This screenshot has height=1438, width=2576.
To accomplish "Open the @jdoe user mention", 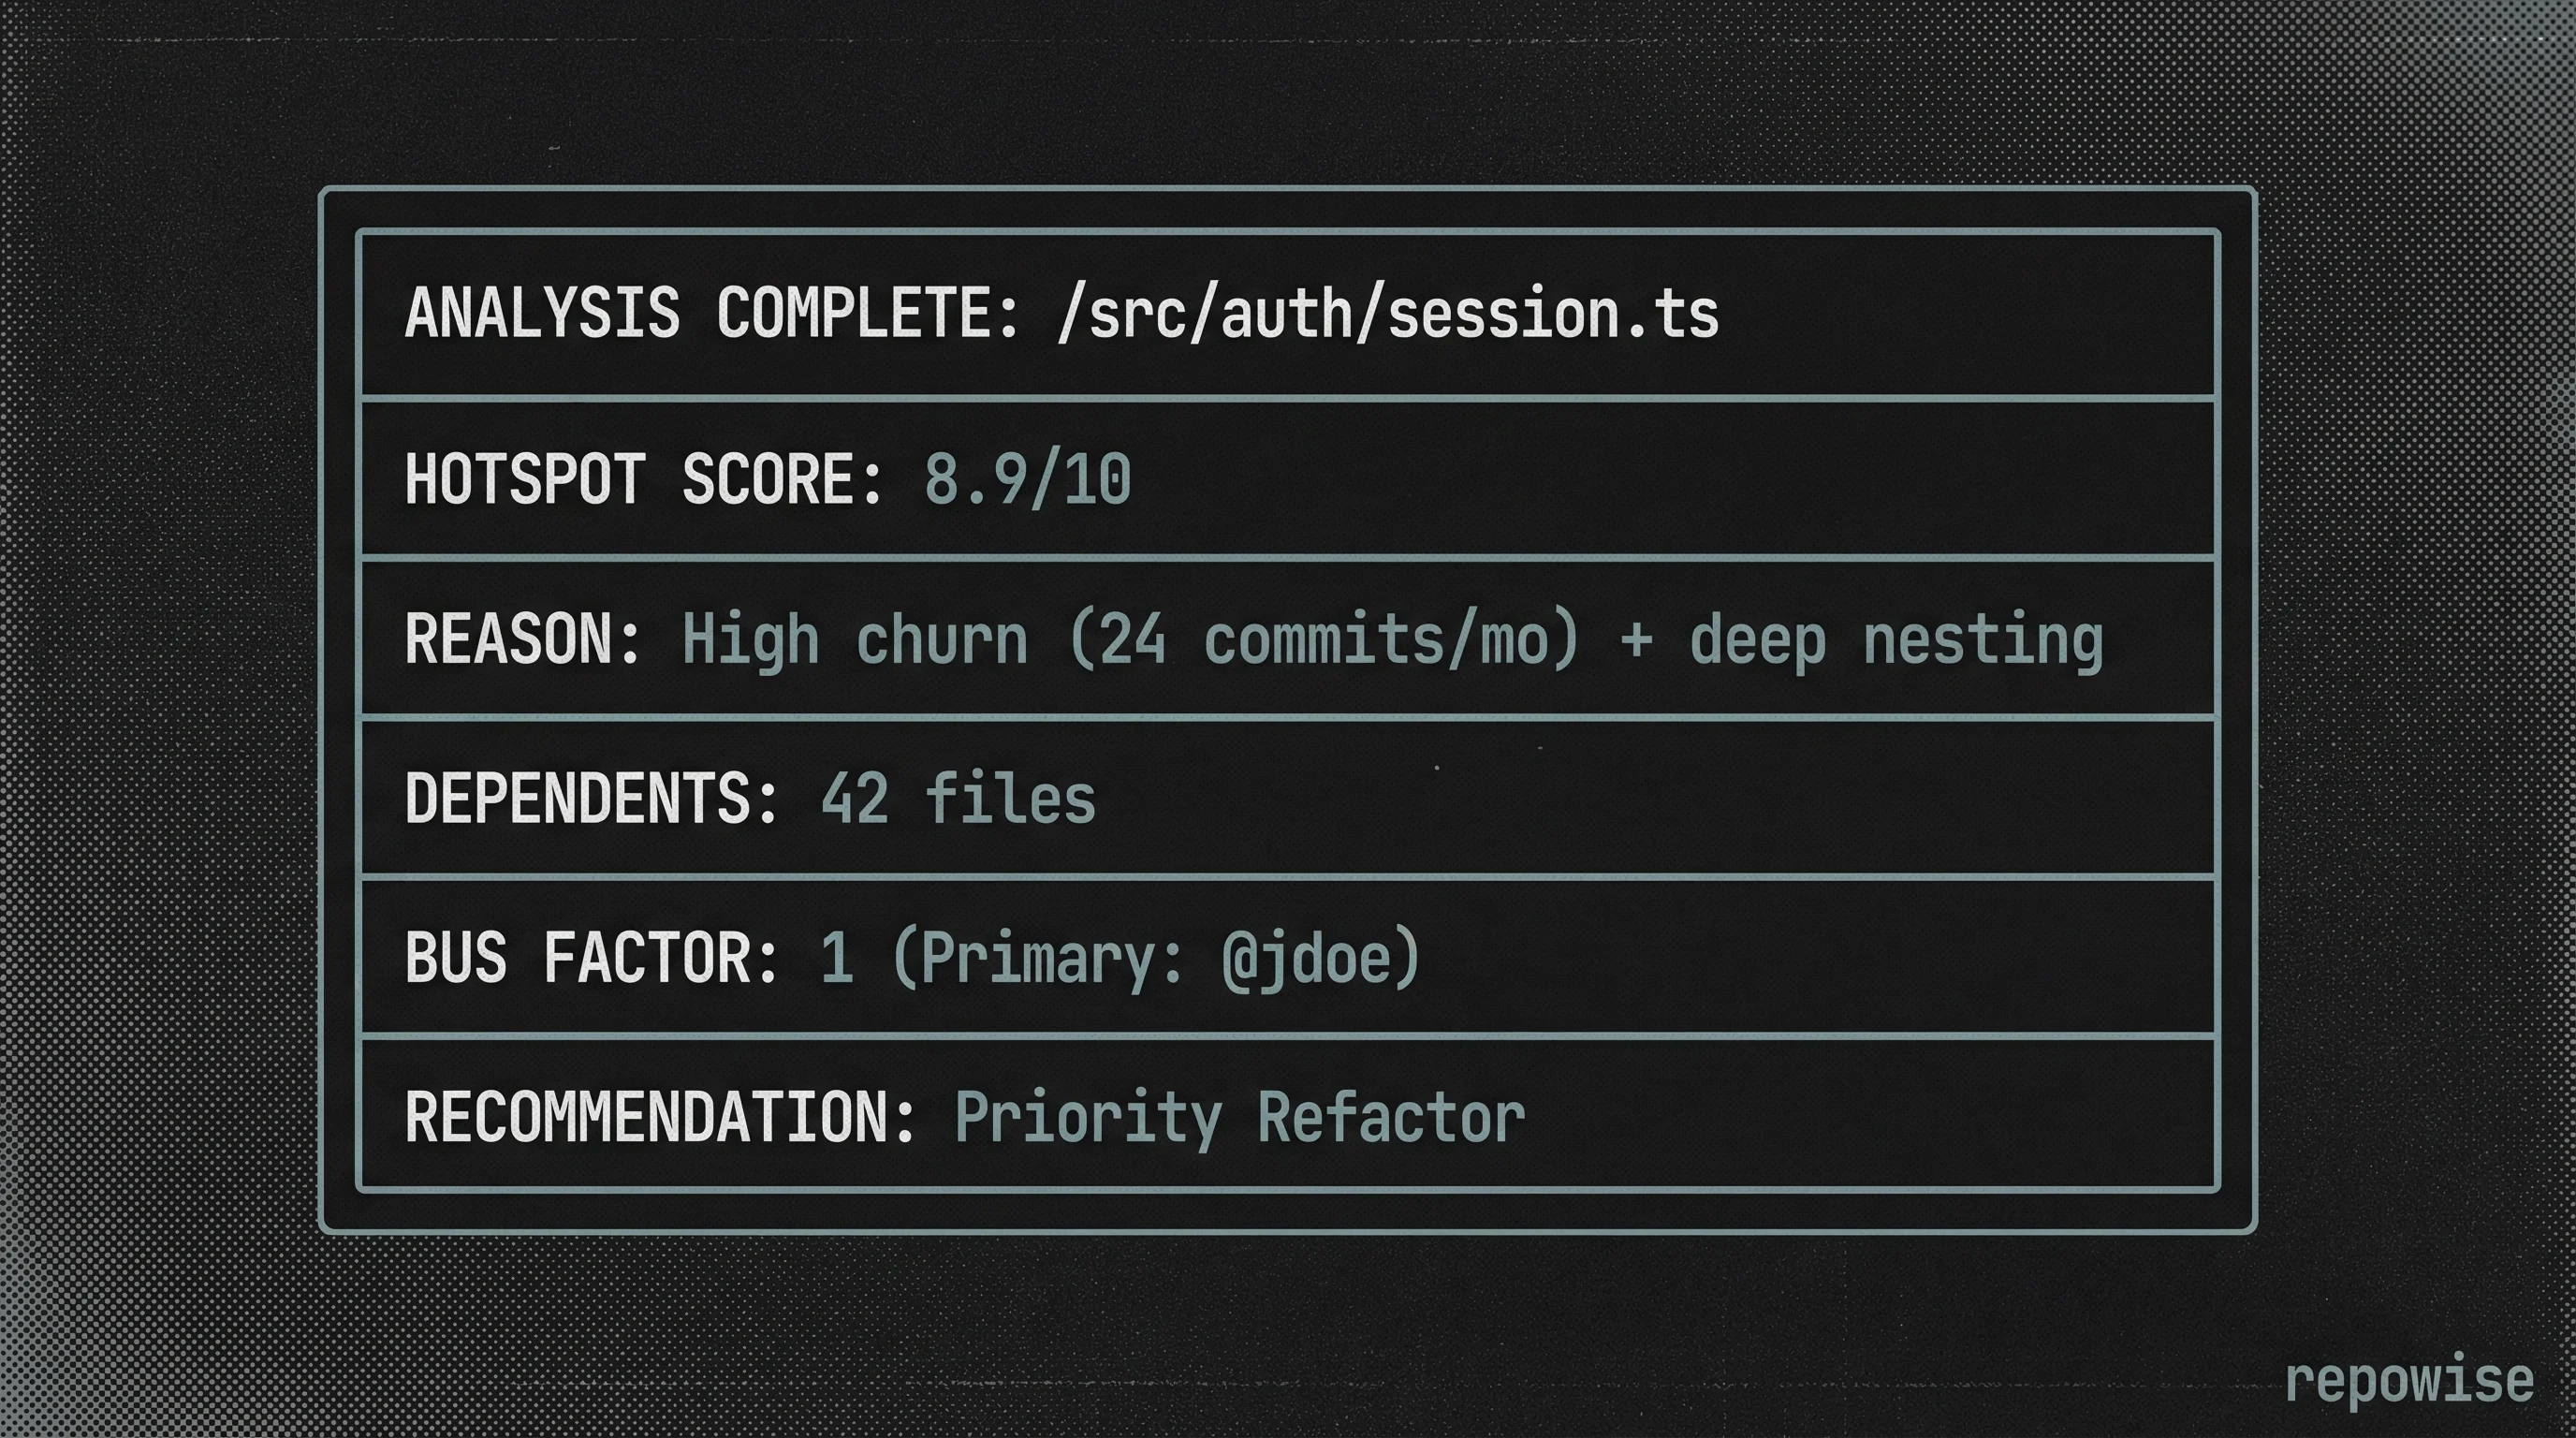I will point(1309,958).
